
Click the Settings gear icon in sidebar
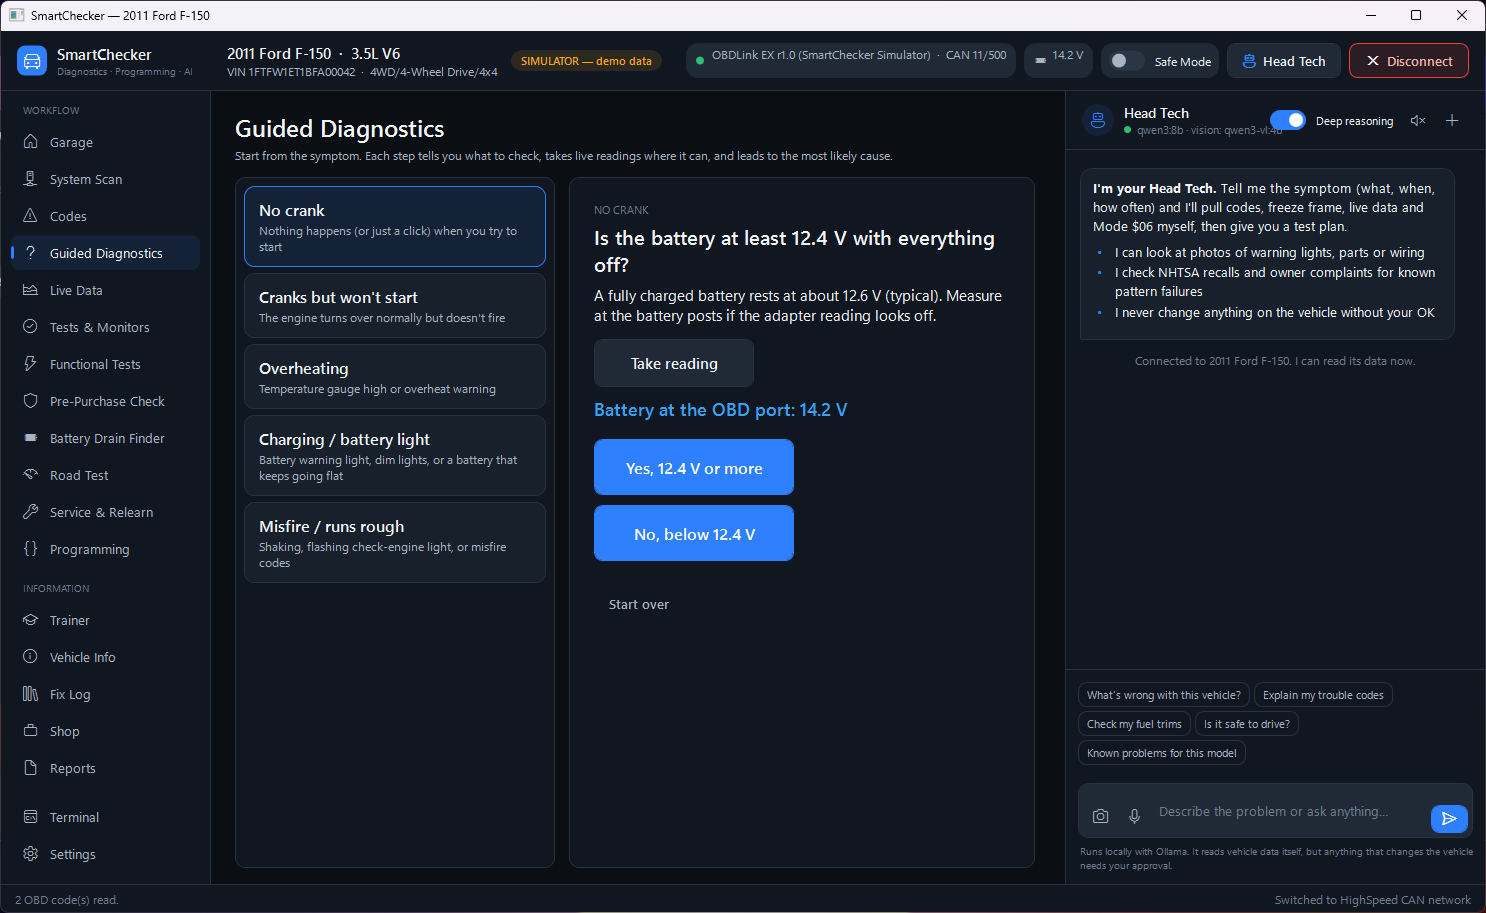[x=31, y=854]
